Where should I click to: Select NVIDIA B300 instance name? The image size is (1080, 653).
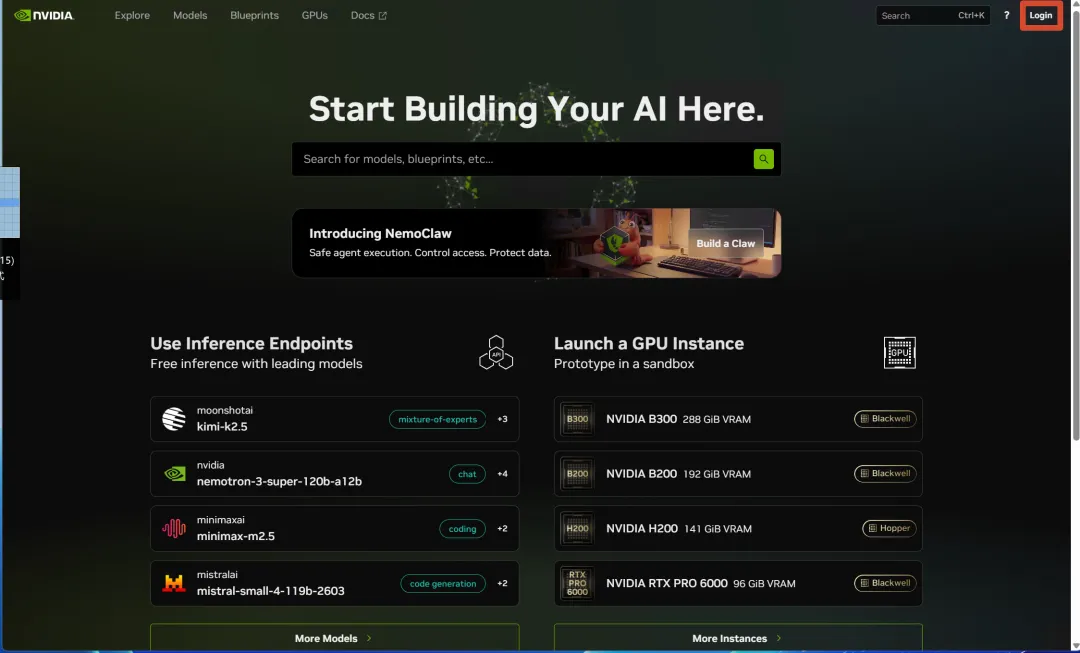(641, 419)
